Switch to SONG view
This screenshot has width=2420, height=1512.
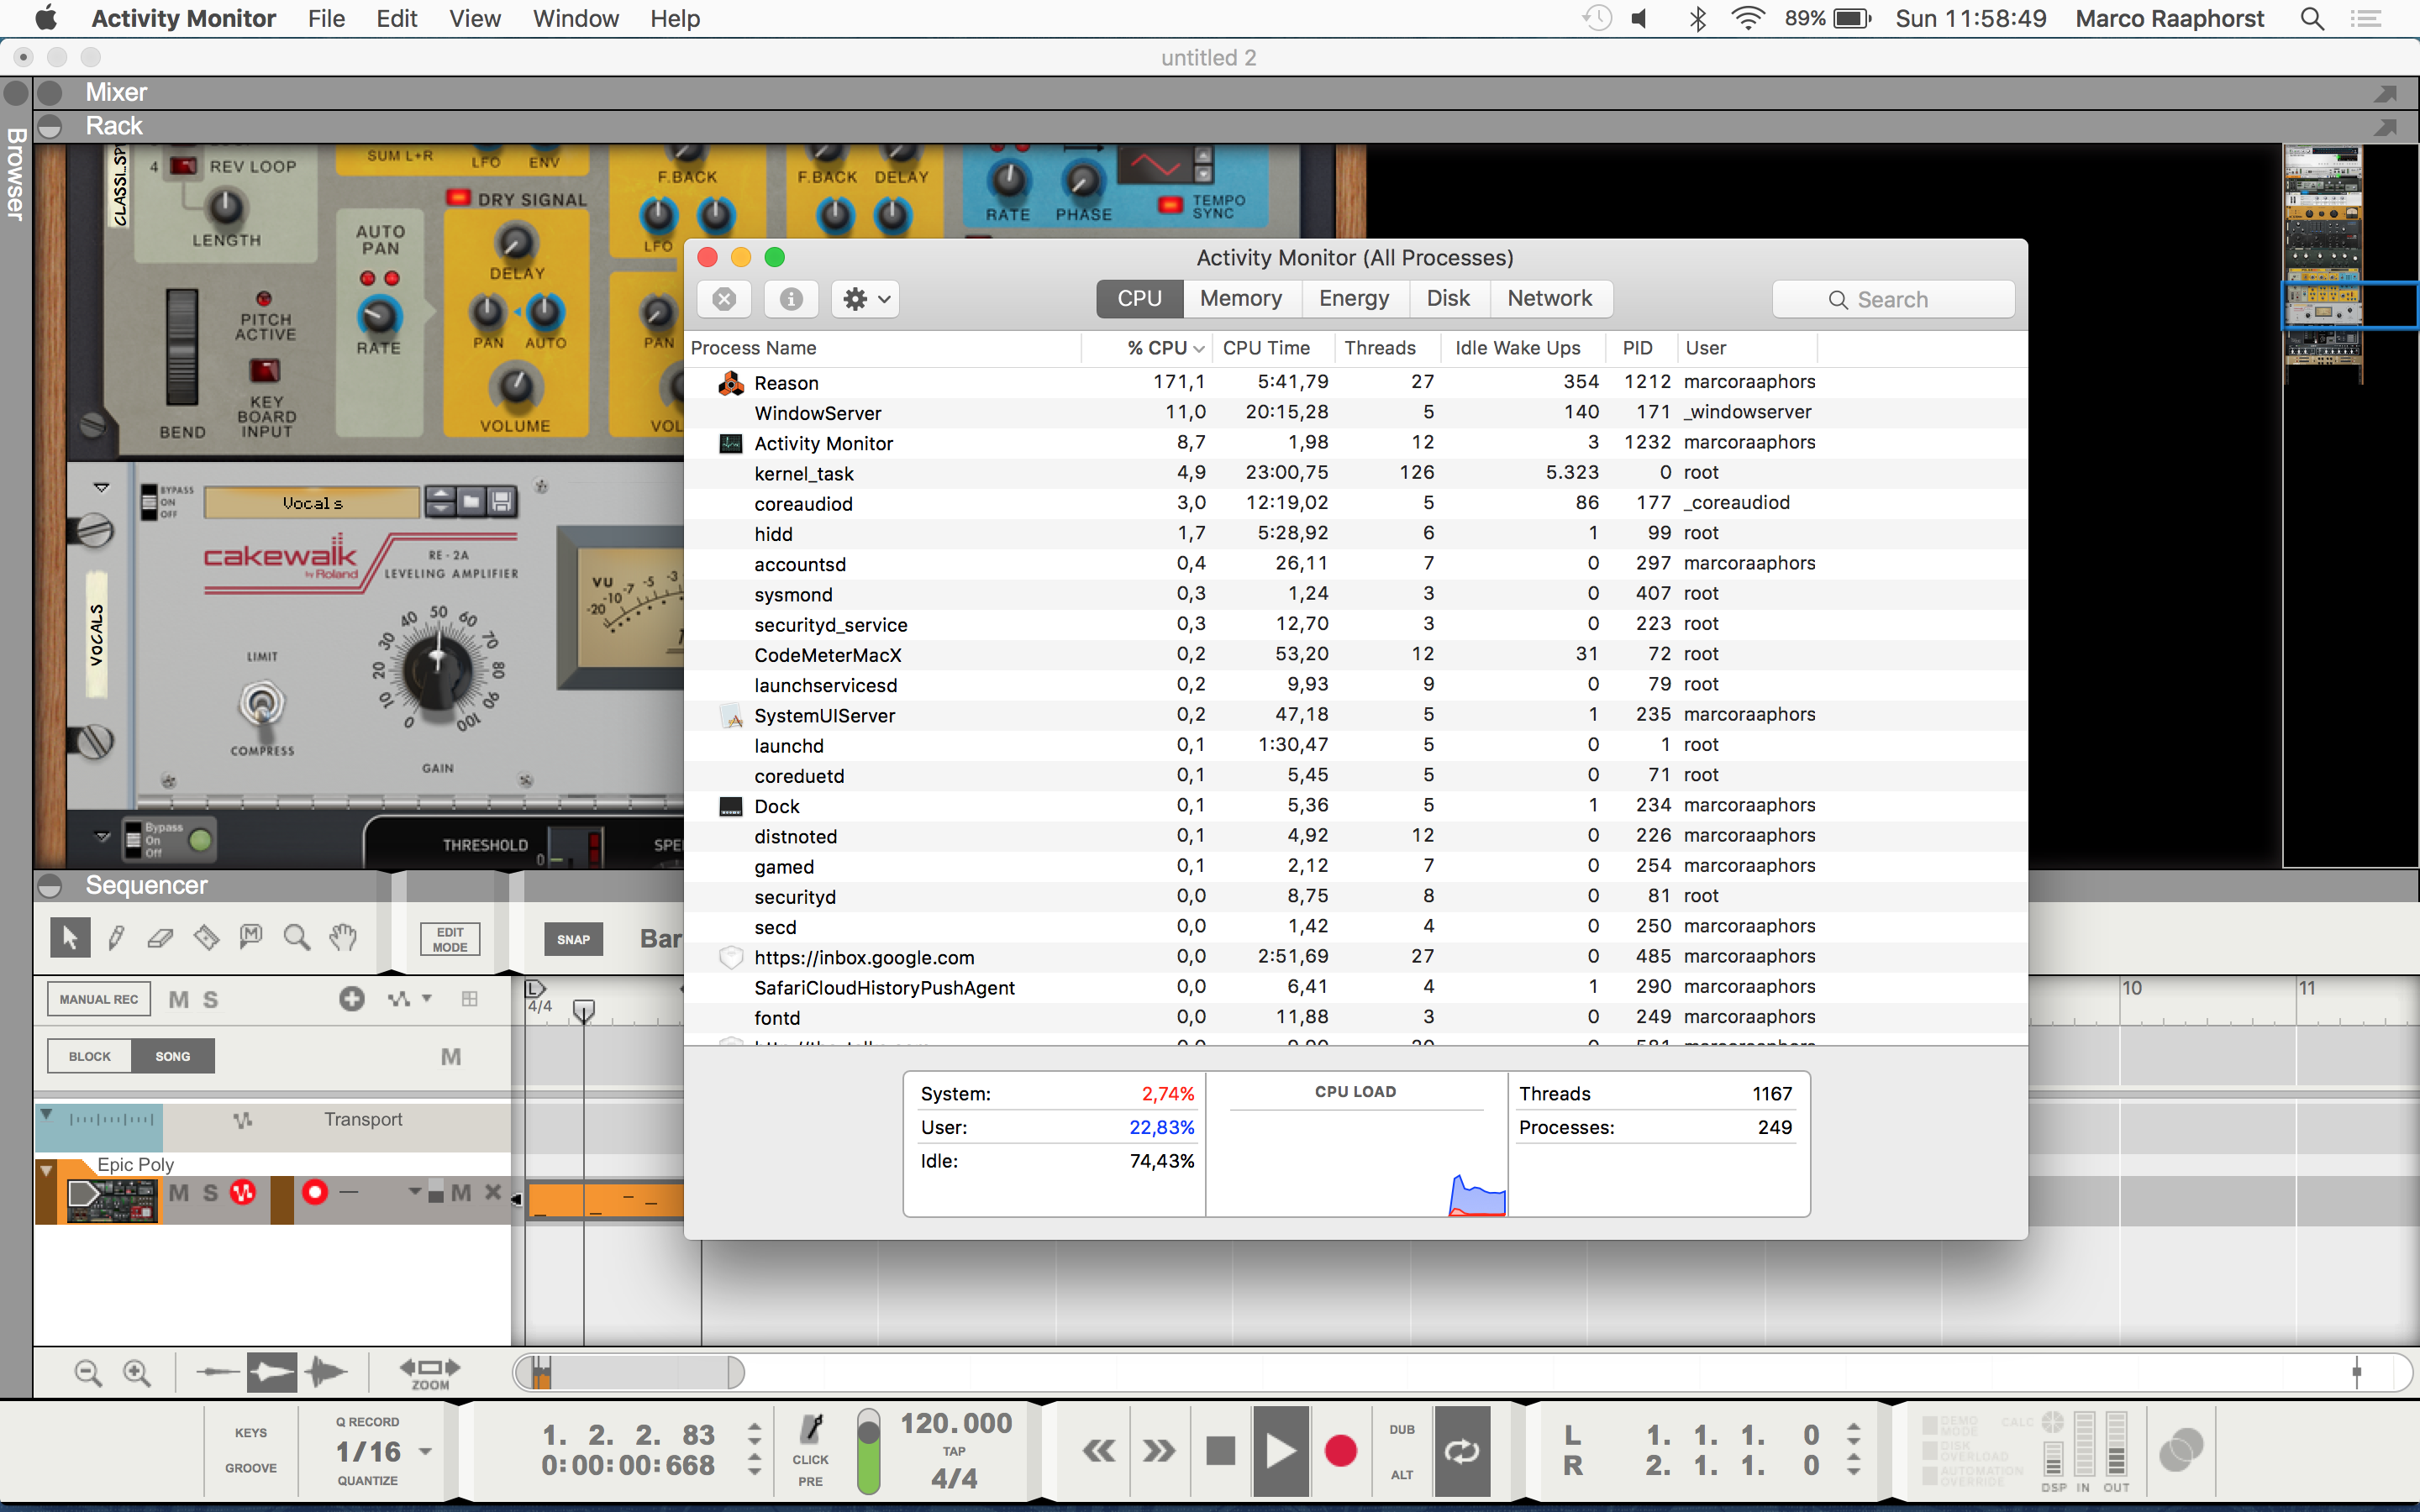point(173,1056)
